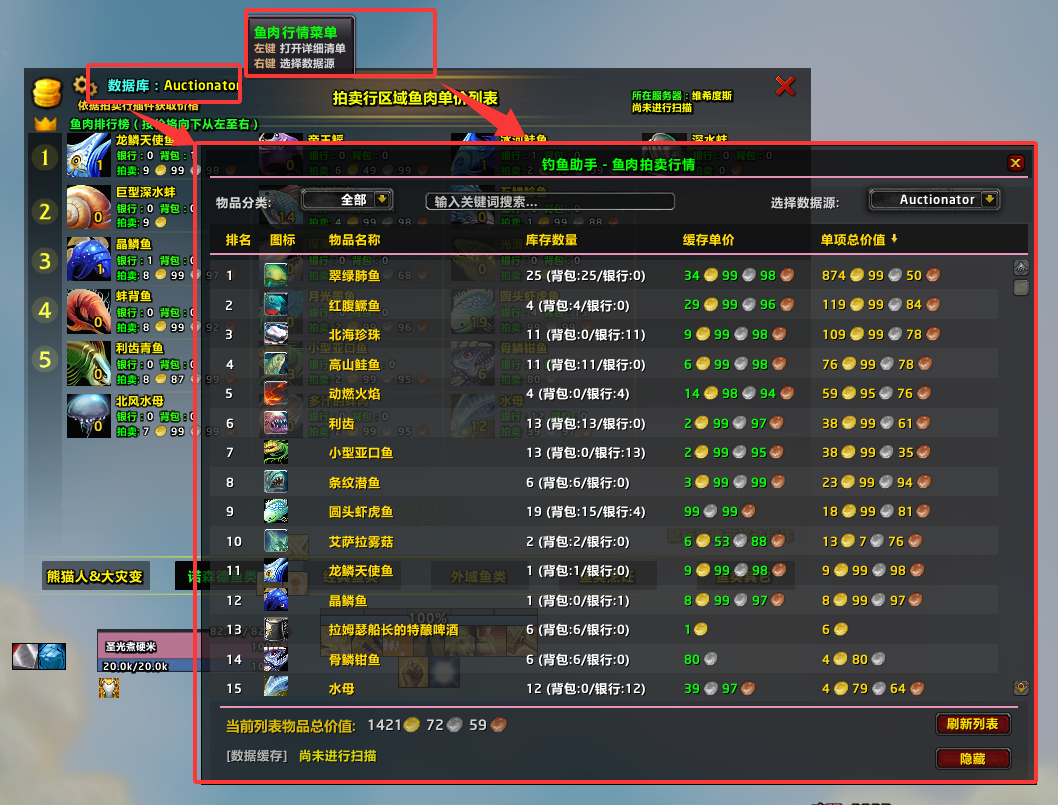Viewport: 1058px width, 805px height.
Task: Sort by 缓存单价 column header
Action: point(708,240)
